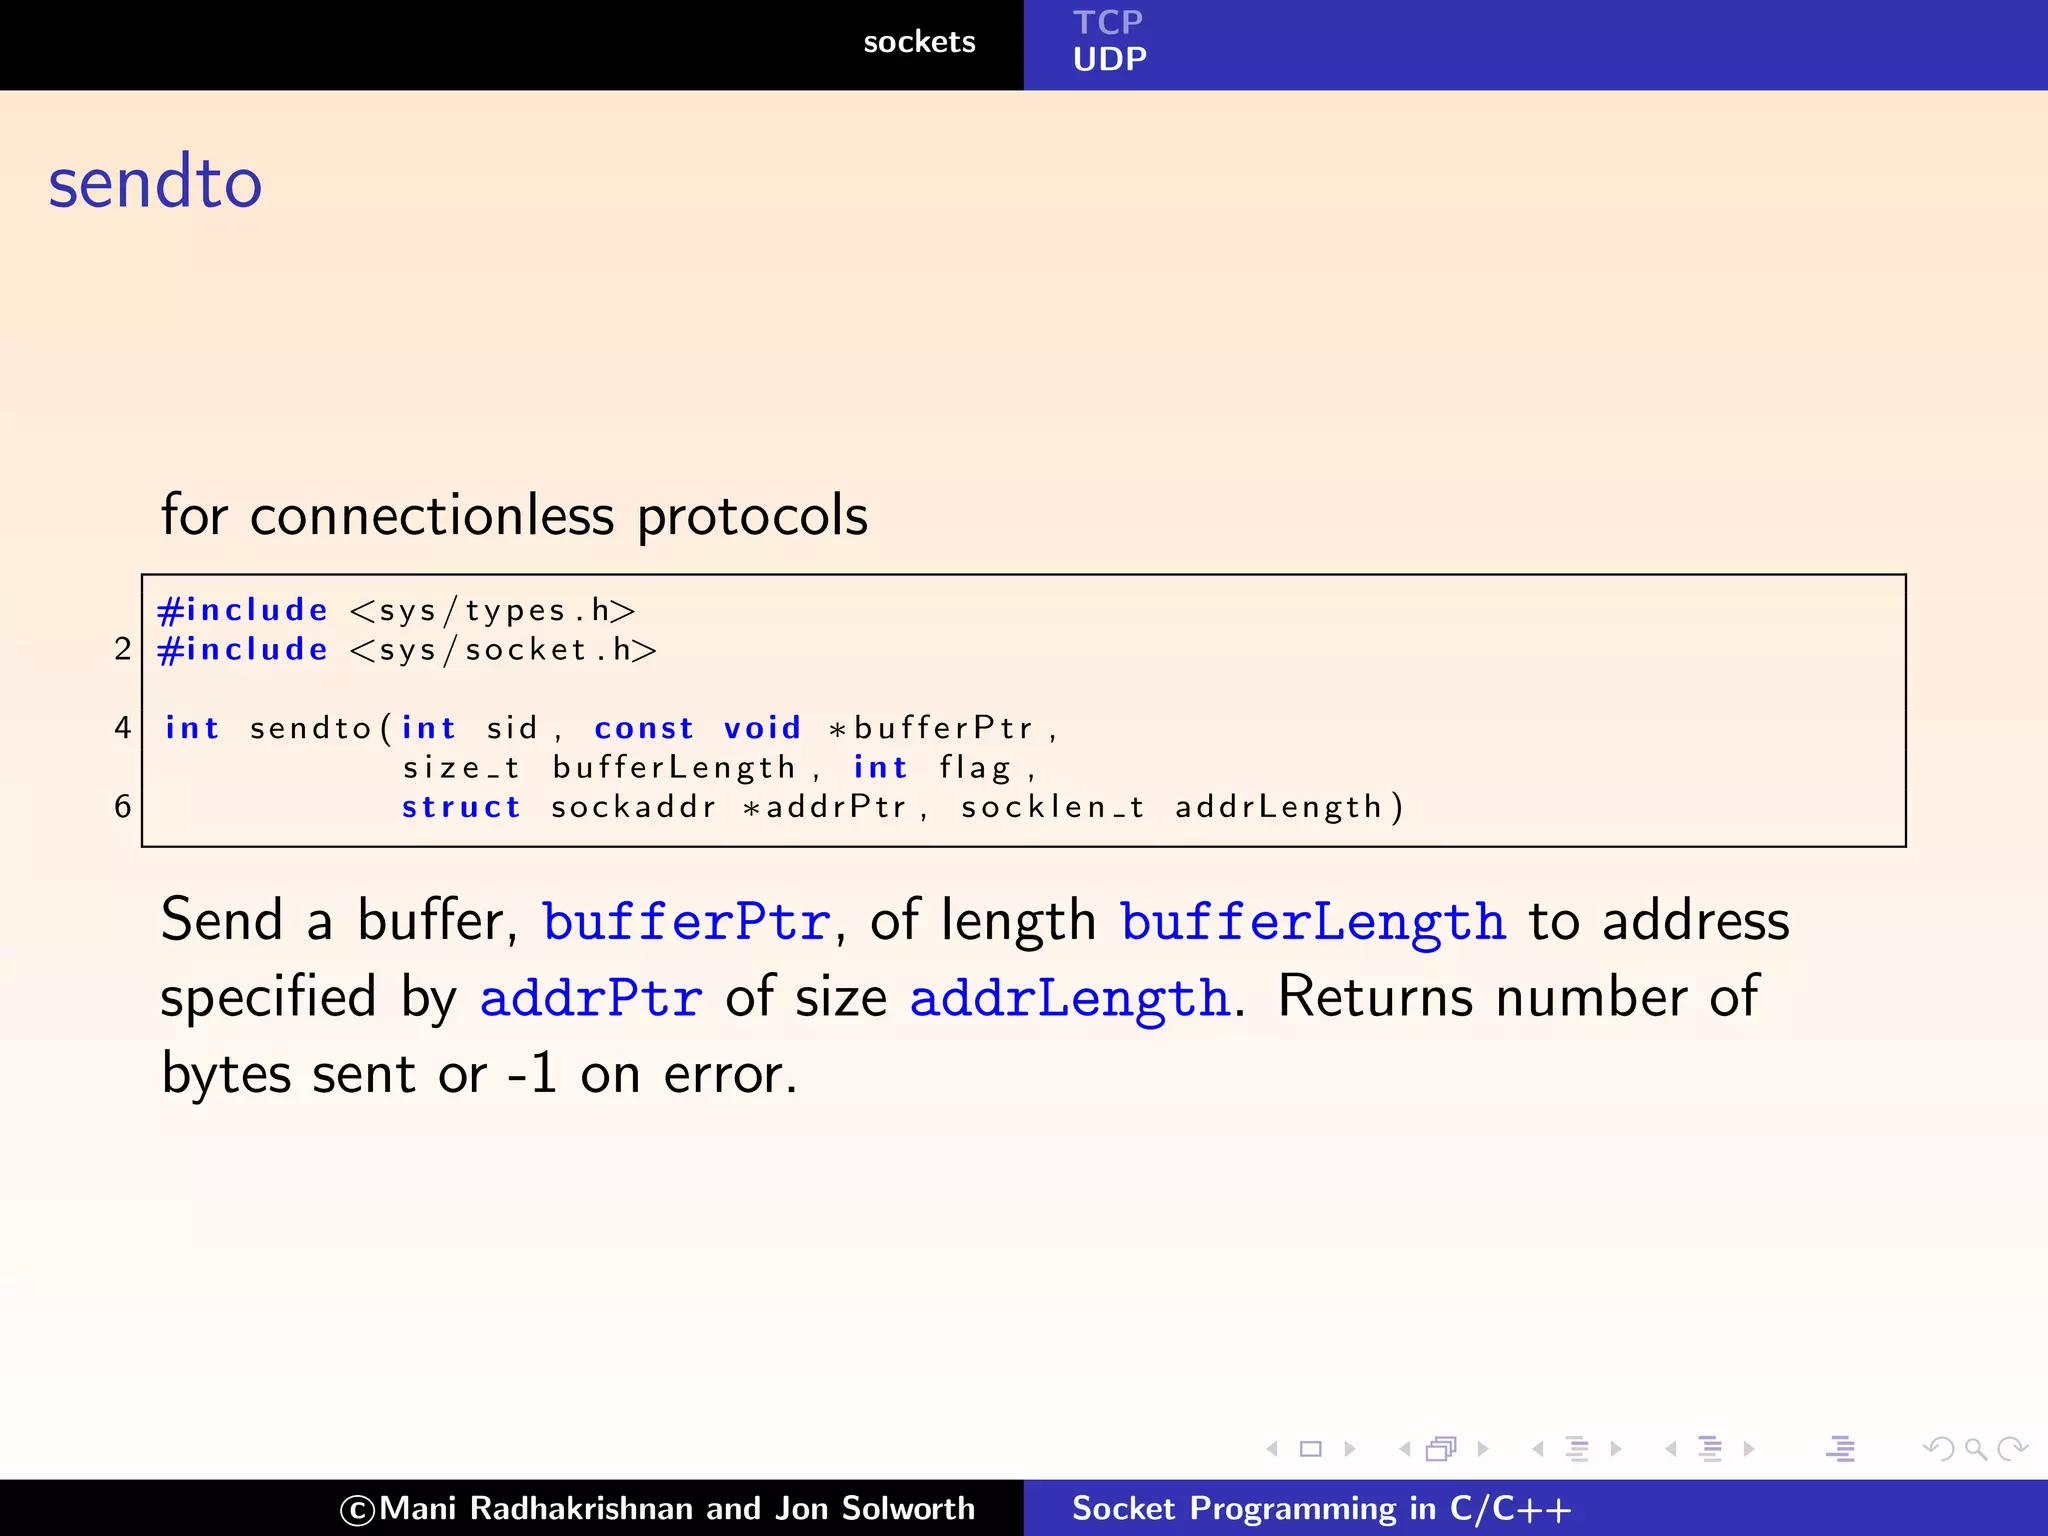The height and width of the screenshot is (1536, 2048).
Task: Click the code line '#include <sys/types.h>'
Action: pyautogui.click(x=397, y=610)
